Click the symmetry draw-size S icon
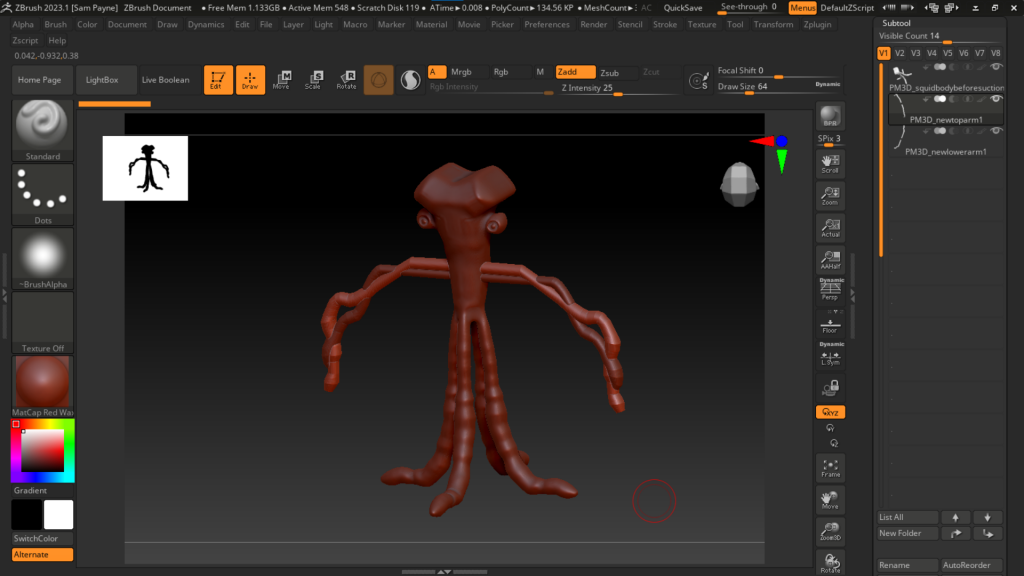 point(698,80)
